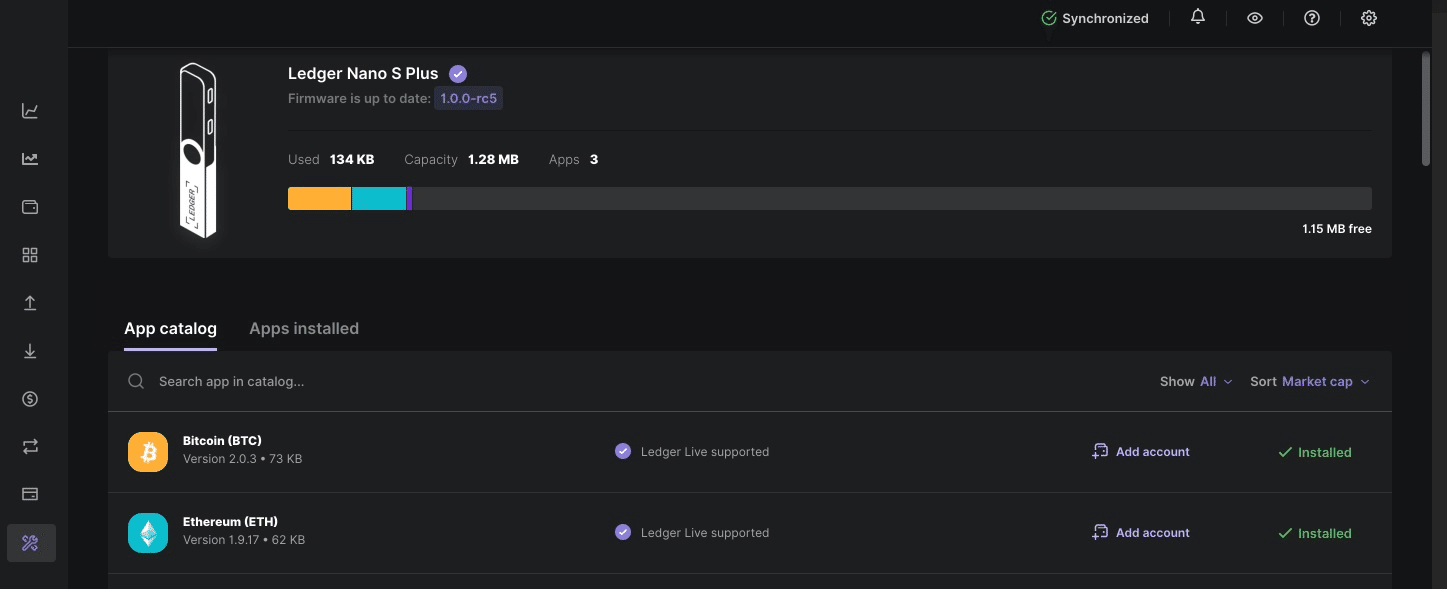
Task: Open the notifications bell icon
Action: click(x=1198, y=18)
